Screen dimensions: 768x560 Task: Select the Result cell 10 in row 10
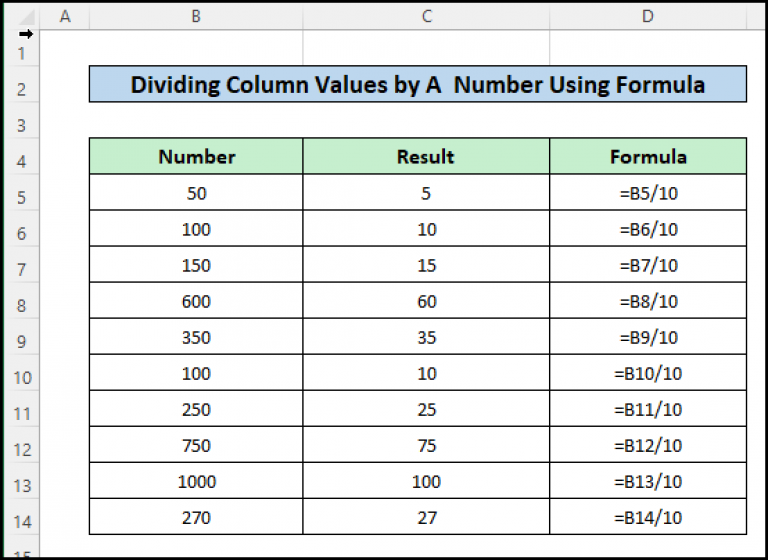pyautogui.click(x=426, y=373)
